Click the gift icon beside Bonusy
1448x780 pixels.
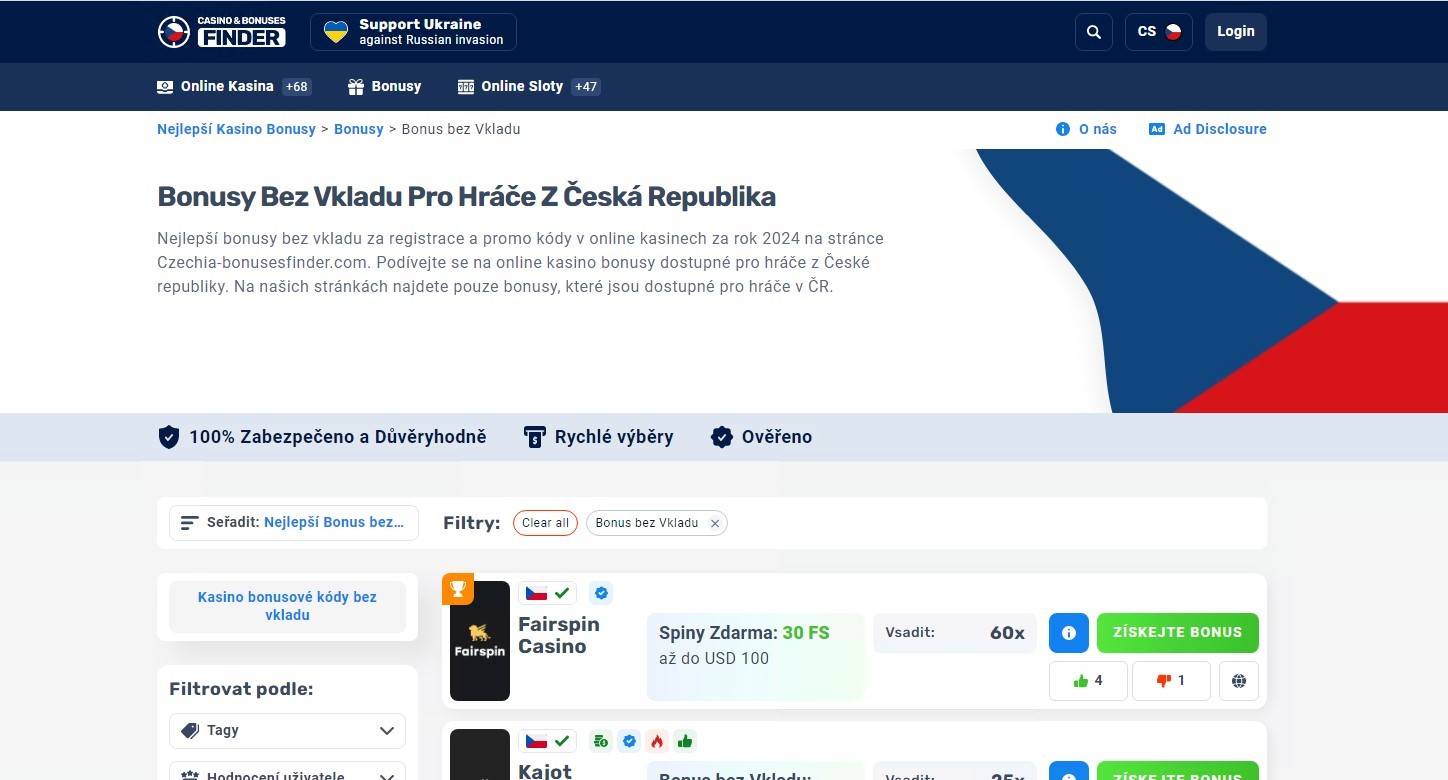(x=356, y=87)
